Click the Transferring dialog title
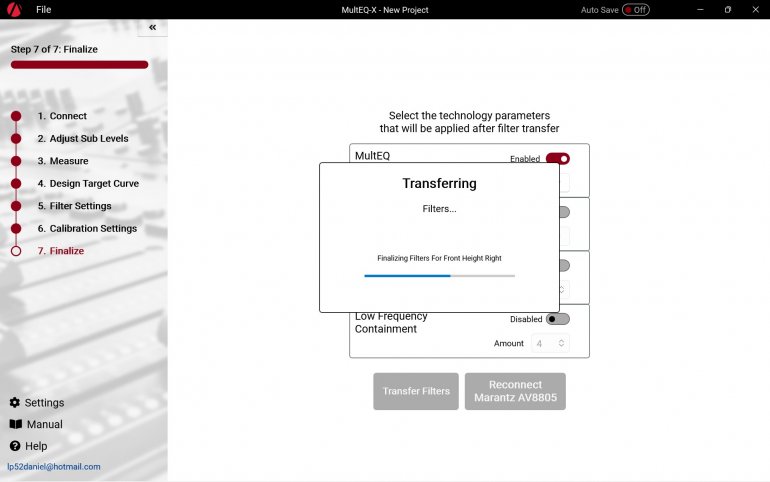The image size is (770, 482). click(440, 183)
